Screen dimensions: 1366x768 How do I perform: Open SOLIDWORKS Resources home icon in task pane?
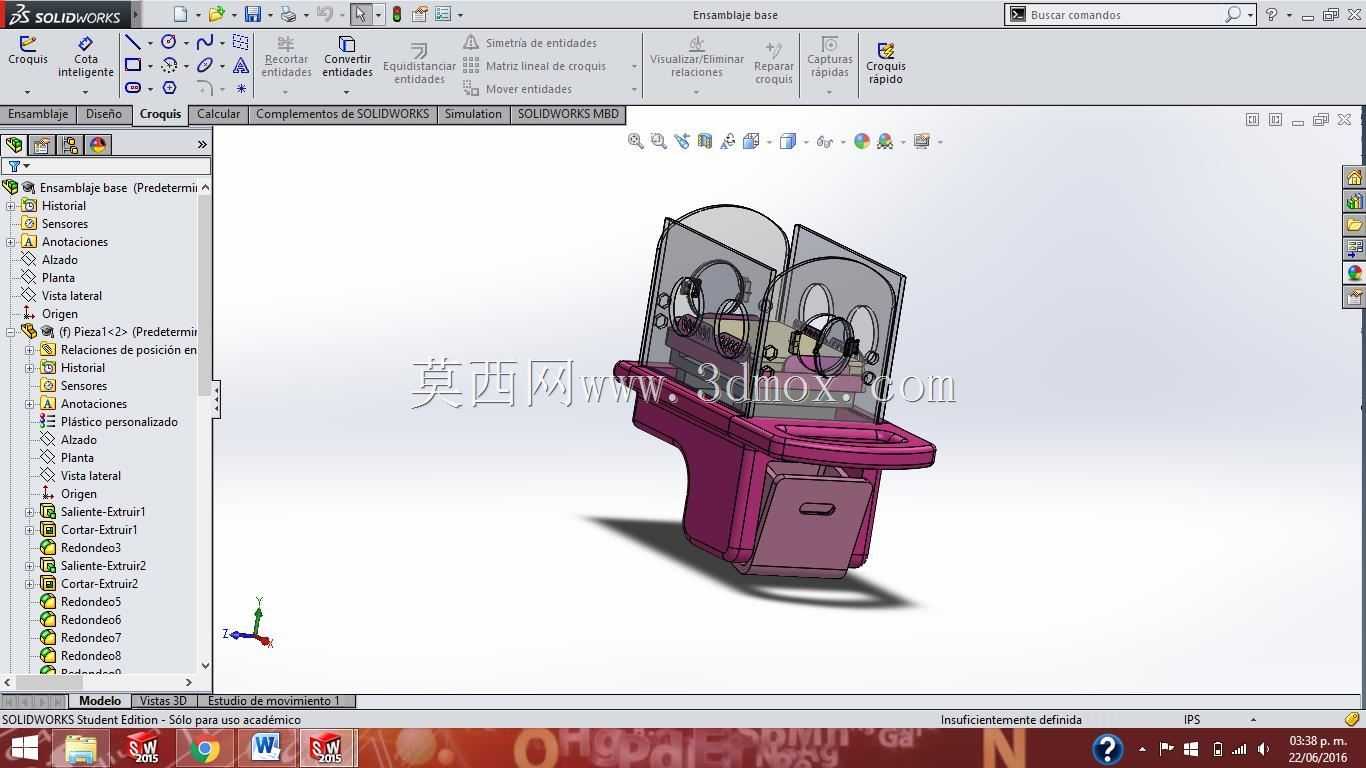1354,178
